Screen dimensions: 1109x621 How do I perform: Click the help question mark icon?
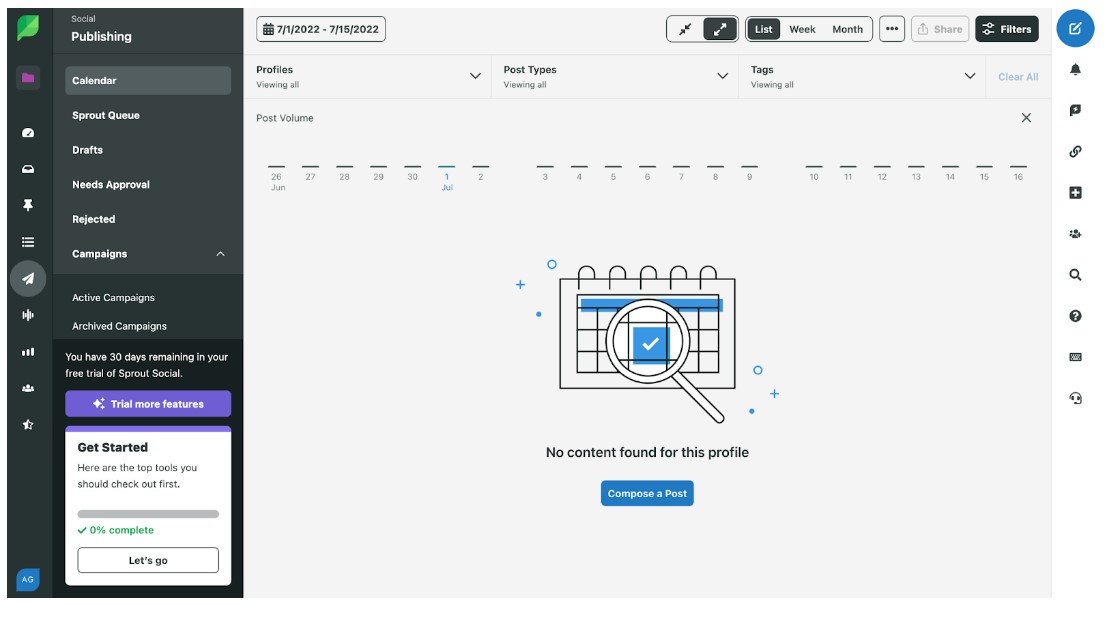click(x=1075, y=316)
